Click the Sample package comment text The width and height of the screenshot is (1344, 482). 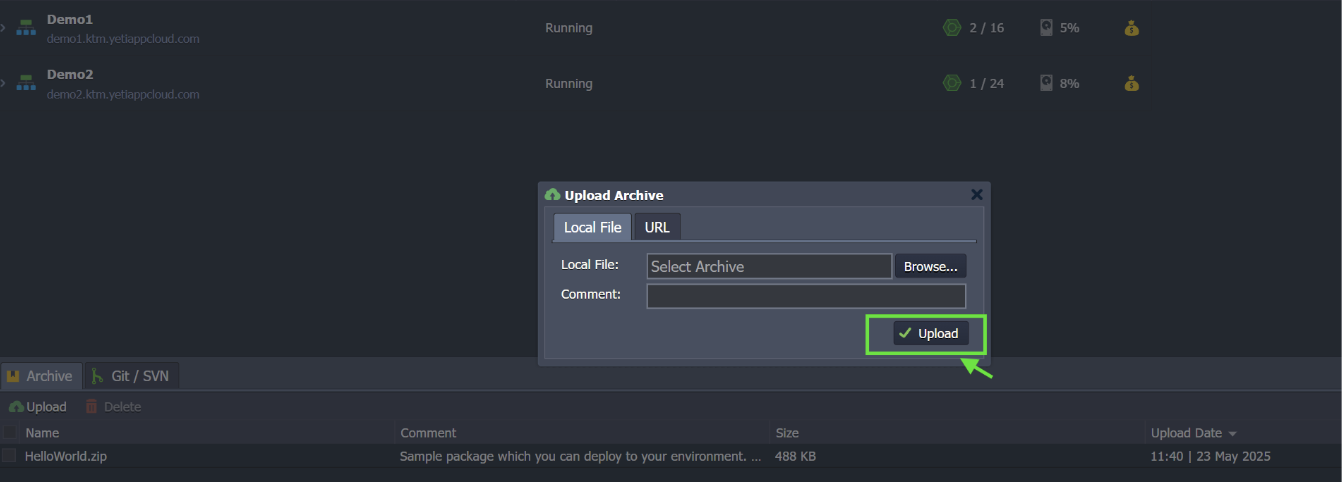pyautogui.click(x=580, y=456)
